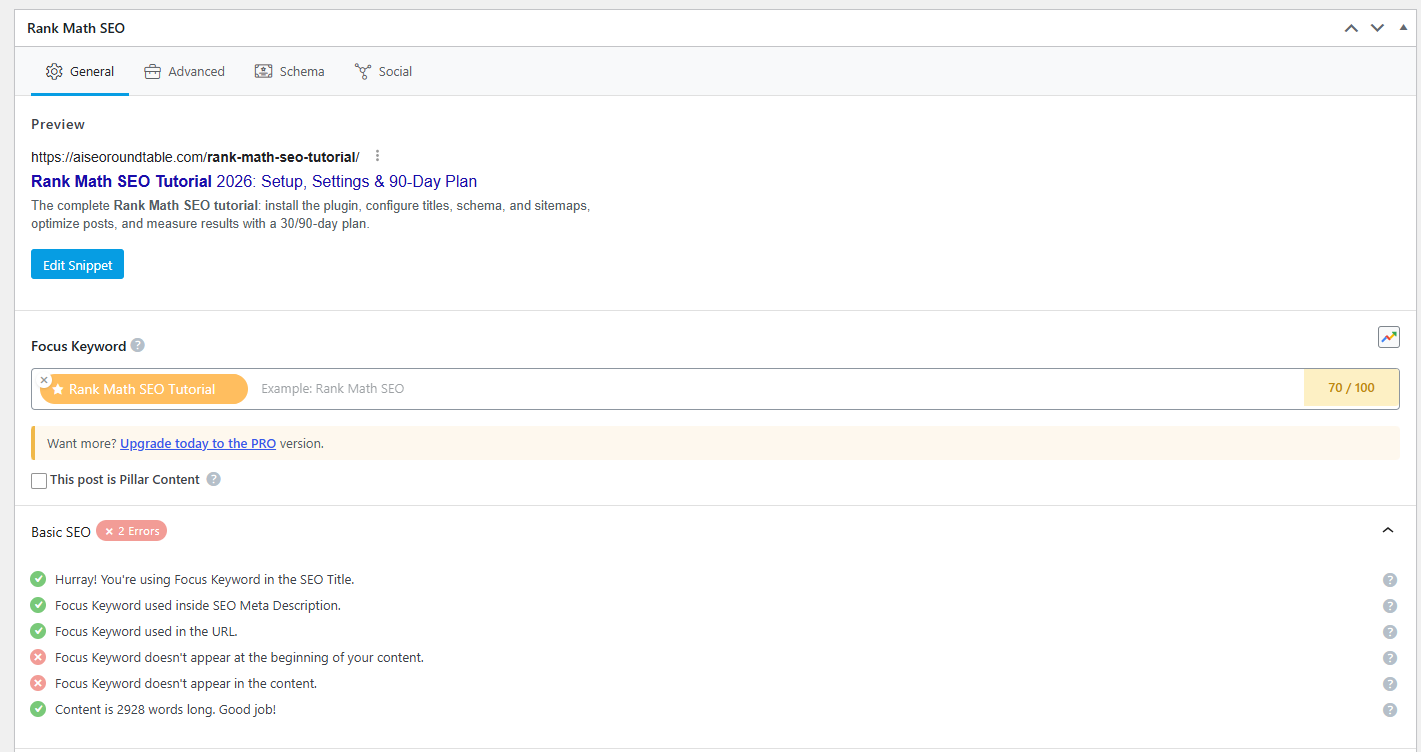Click help icon for keyword in URL check

pos(1389,632)
